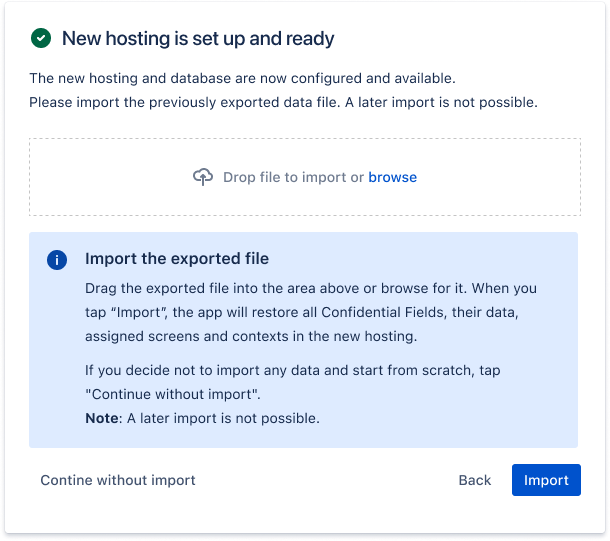
Task: Open file picker via browse link
Action: point(392,177)
